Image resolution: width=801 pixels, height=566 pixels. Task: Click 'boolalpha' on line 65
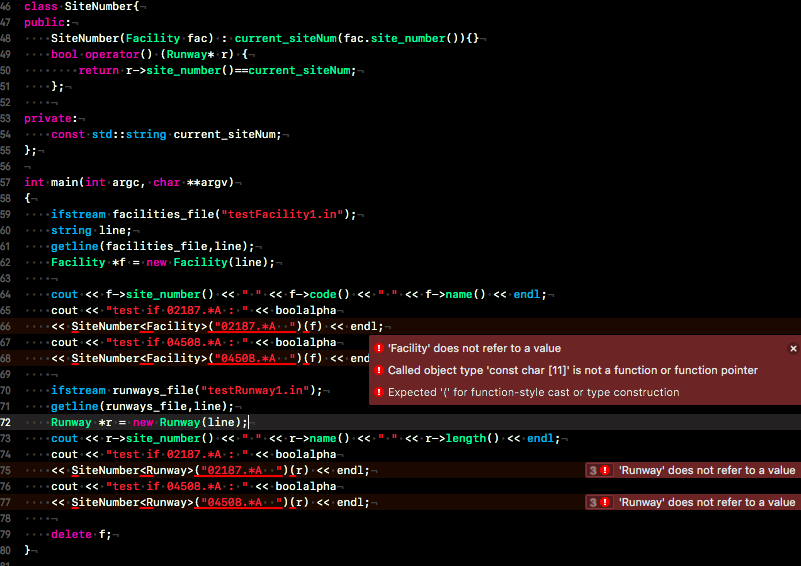coord(306,311)
